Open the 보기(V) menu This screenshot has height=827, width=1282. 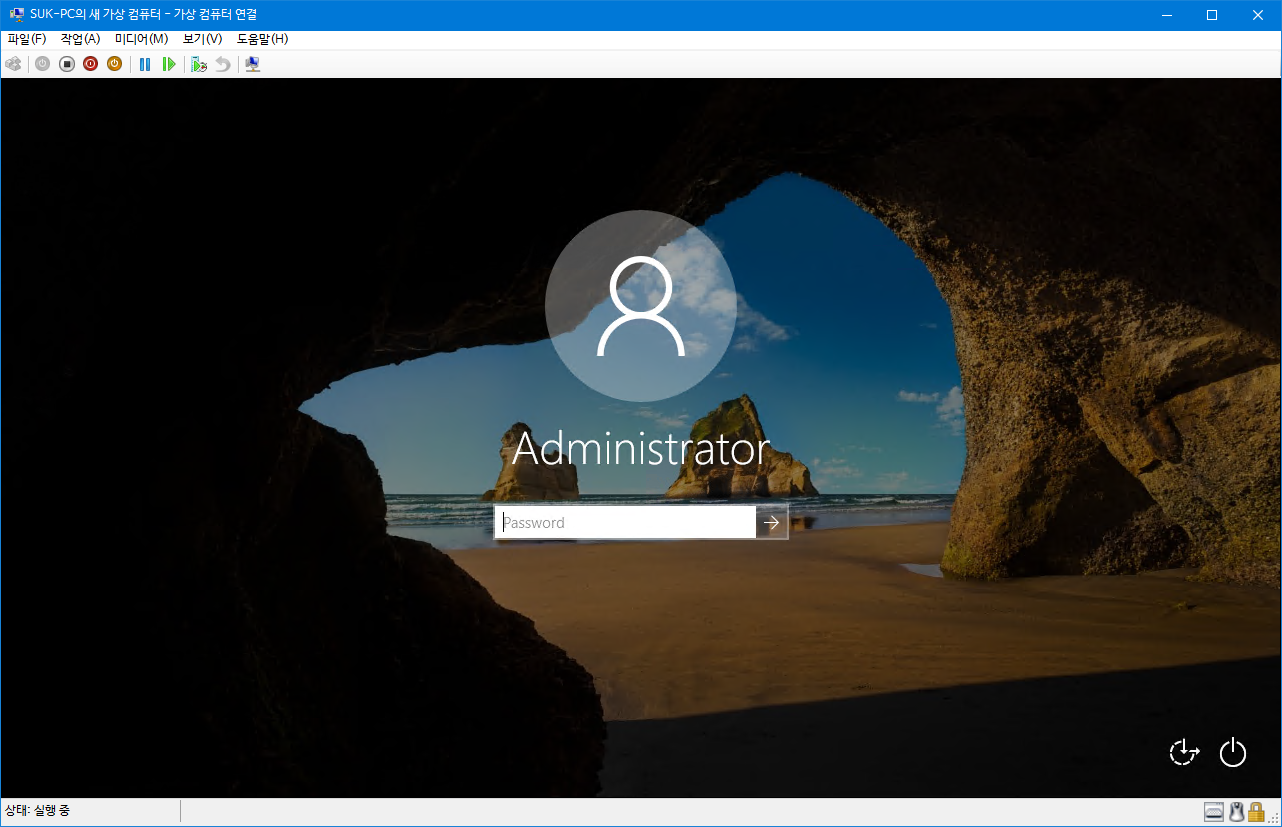[x=202, y=39]
